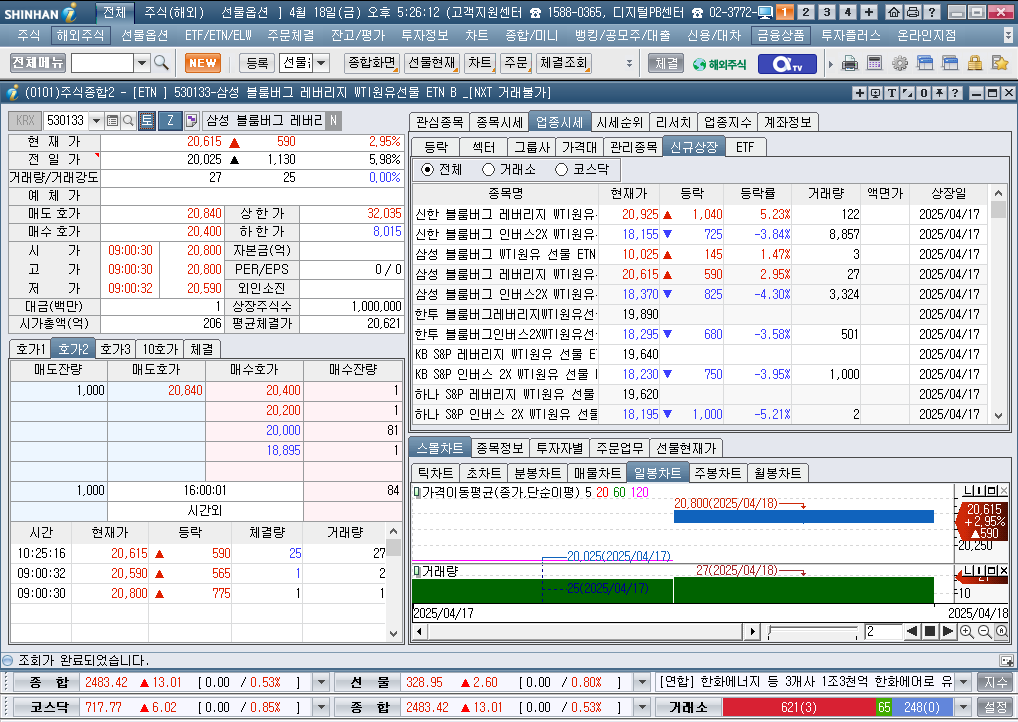Click the red 621(3) advancing segment of market bar

pos(799,707)
